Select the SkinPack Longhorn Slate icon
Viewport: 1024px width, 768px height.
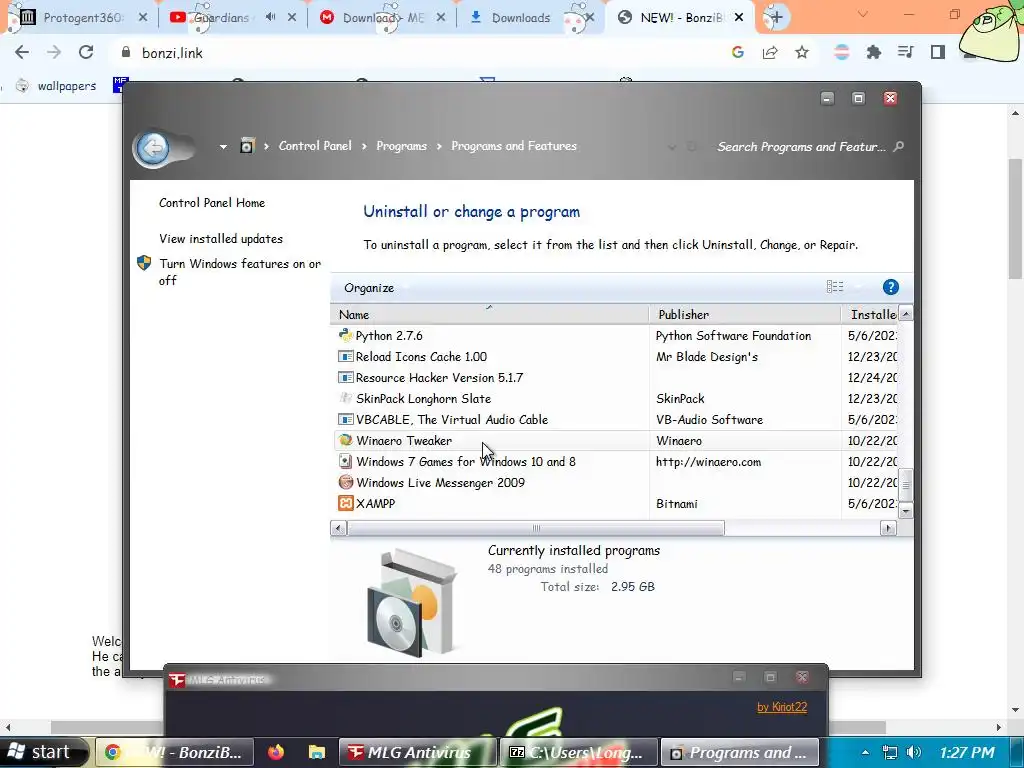(x=345, y=398)
